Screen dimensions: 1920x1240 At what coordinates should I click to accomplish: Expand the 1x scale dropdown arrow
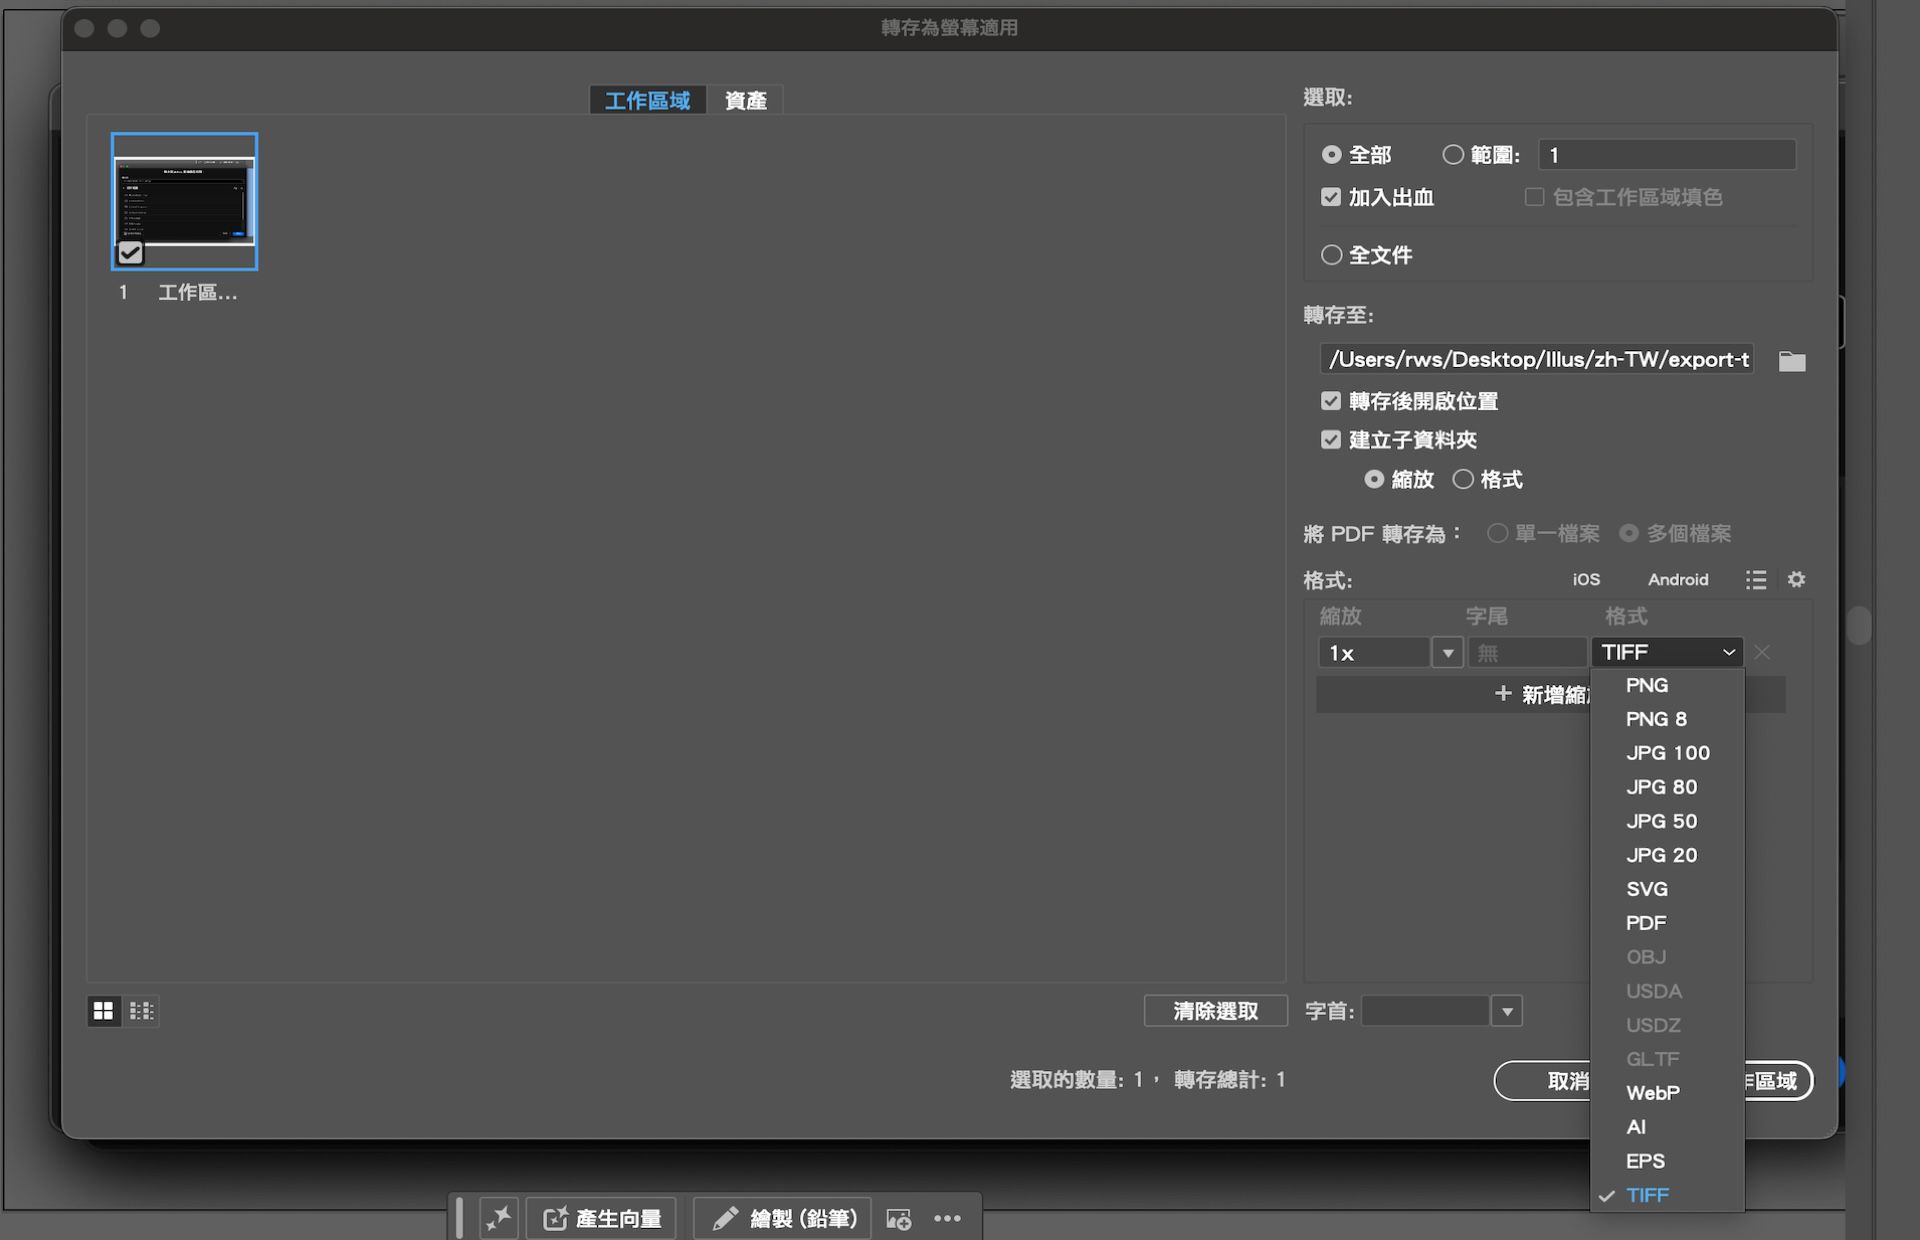(x=1447, y=653)
